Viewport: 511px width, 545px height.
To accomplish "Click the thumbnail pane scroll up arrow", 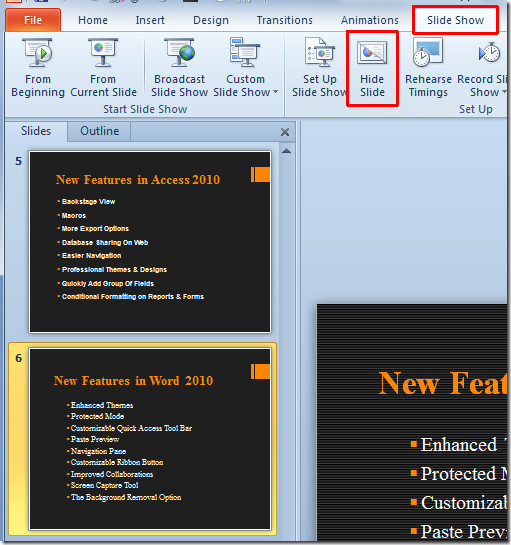I will pyautogui.click(x=286, y=151).
